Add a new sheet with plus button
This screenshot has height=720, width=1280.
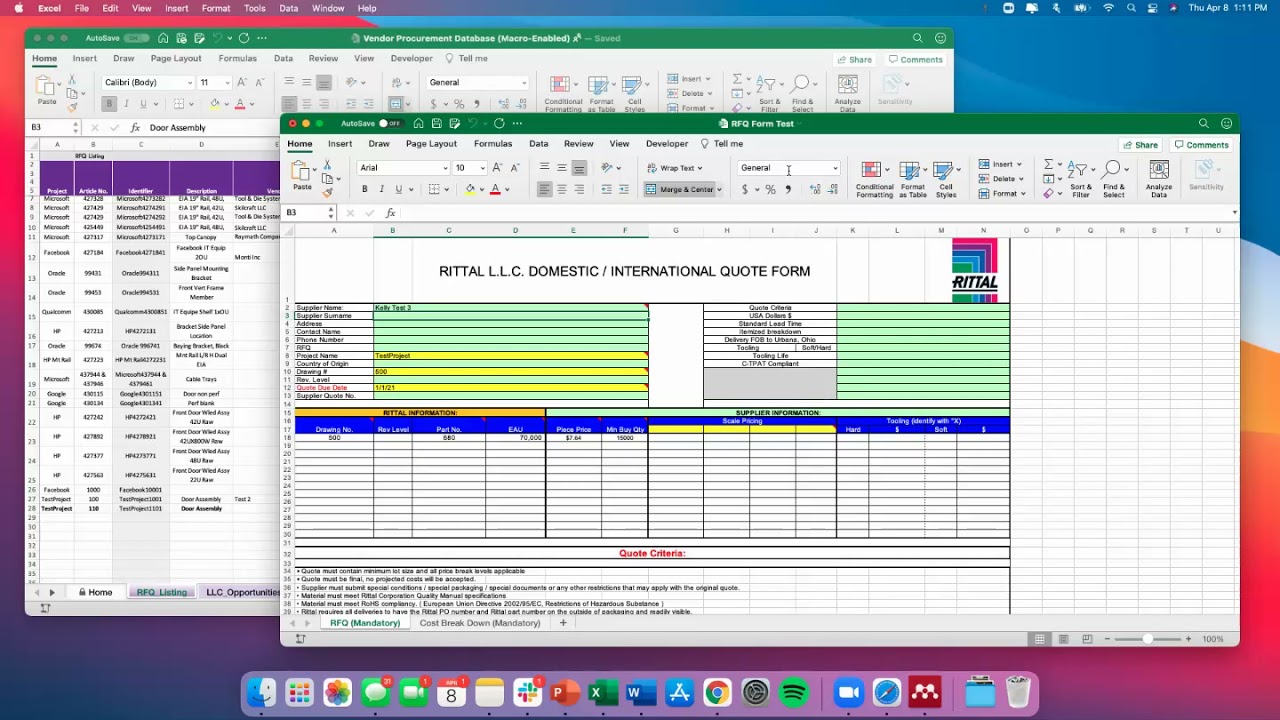(563, 623)
